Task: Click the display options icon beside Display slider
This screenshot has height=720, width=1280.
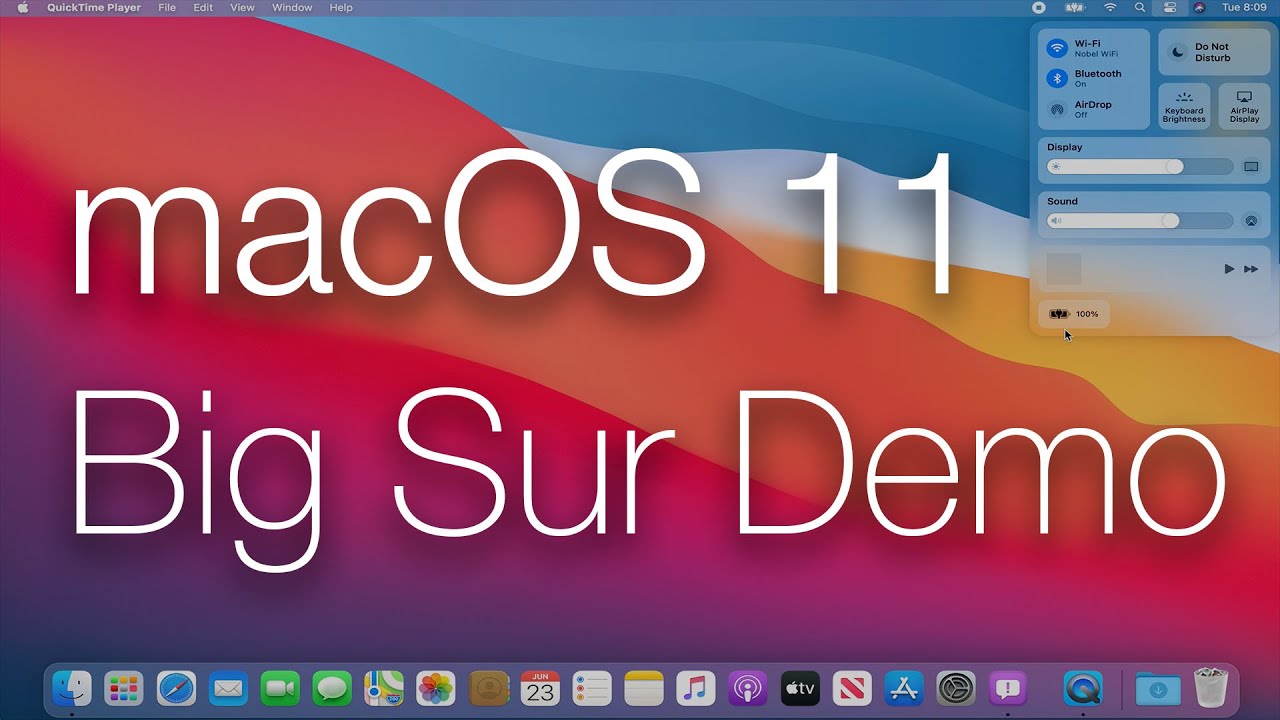Action: [1251, 167]
